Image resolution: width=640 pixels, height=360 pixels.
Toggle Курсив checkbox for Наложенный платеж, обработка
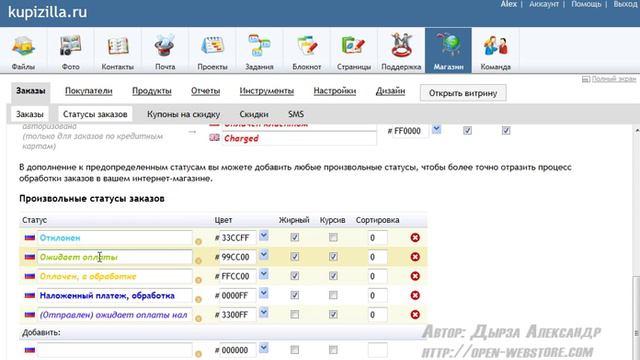(x=333, y=295)
